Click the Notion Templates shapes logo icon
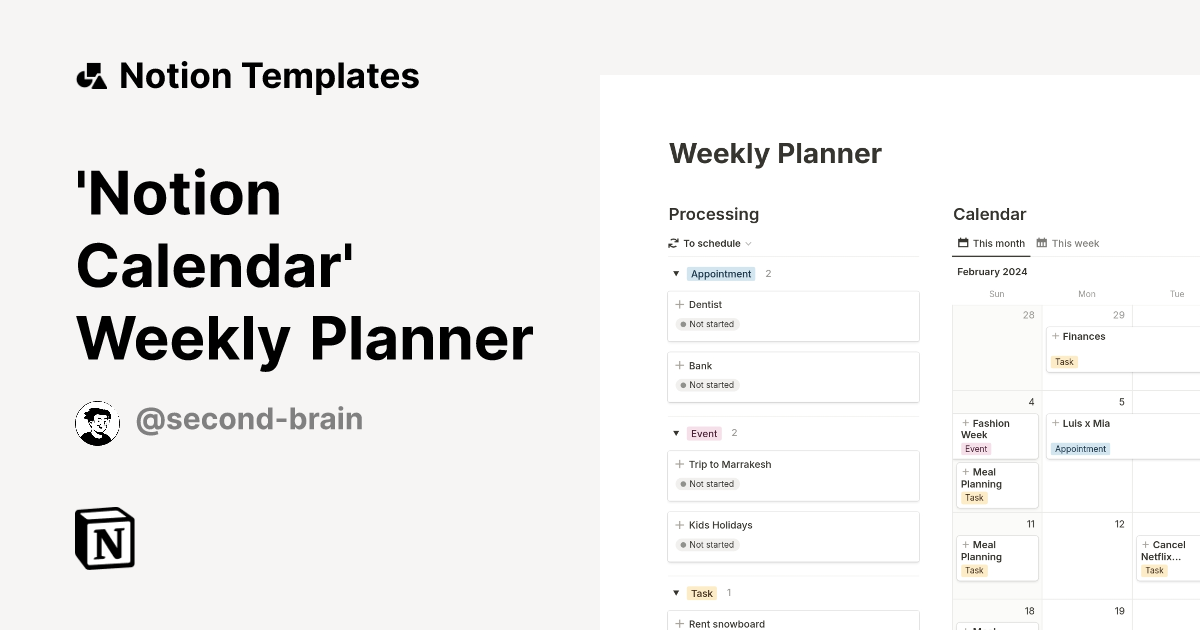1200x630 pixels. point(91,76)
